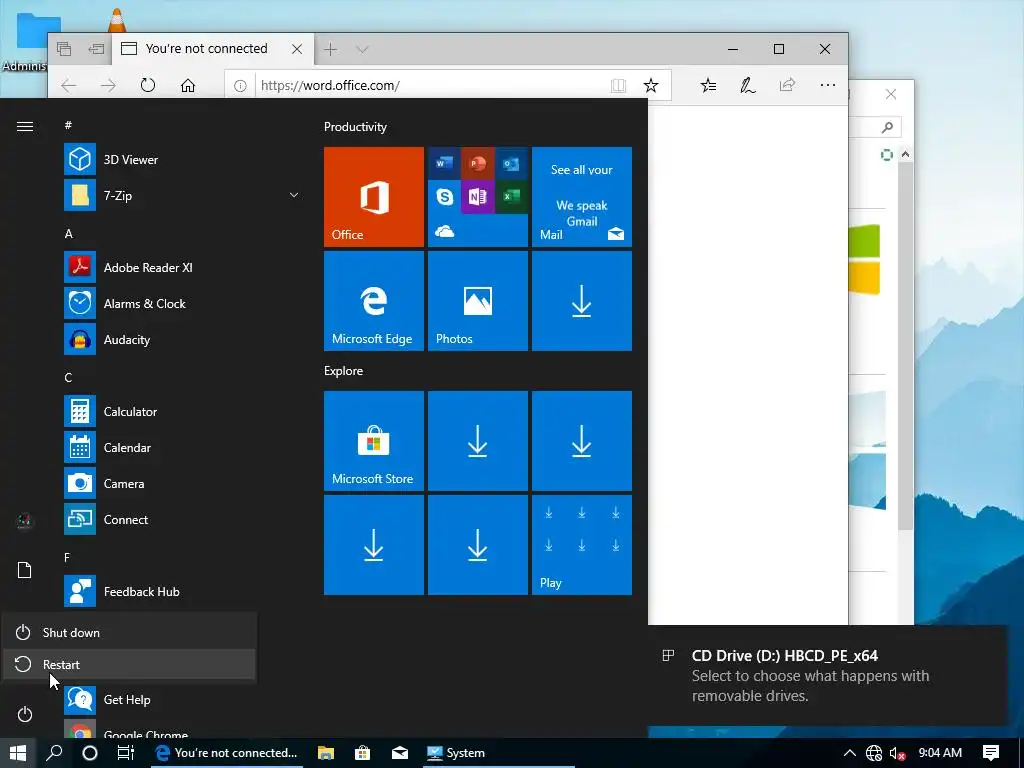The height and width of the screenshot is (768, 1024).
Task: Open taskbar Search
Action: [x=54, y=753]
